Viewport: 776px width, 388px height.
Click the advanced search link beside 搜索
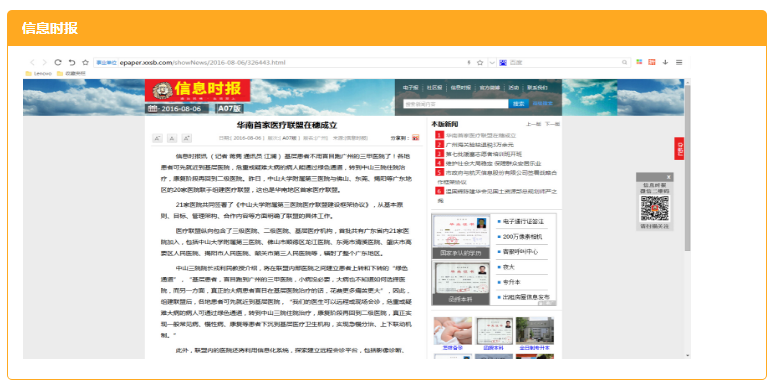[x=542, y=104]
